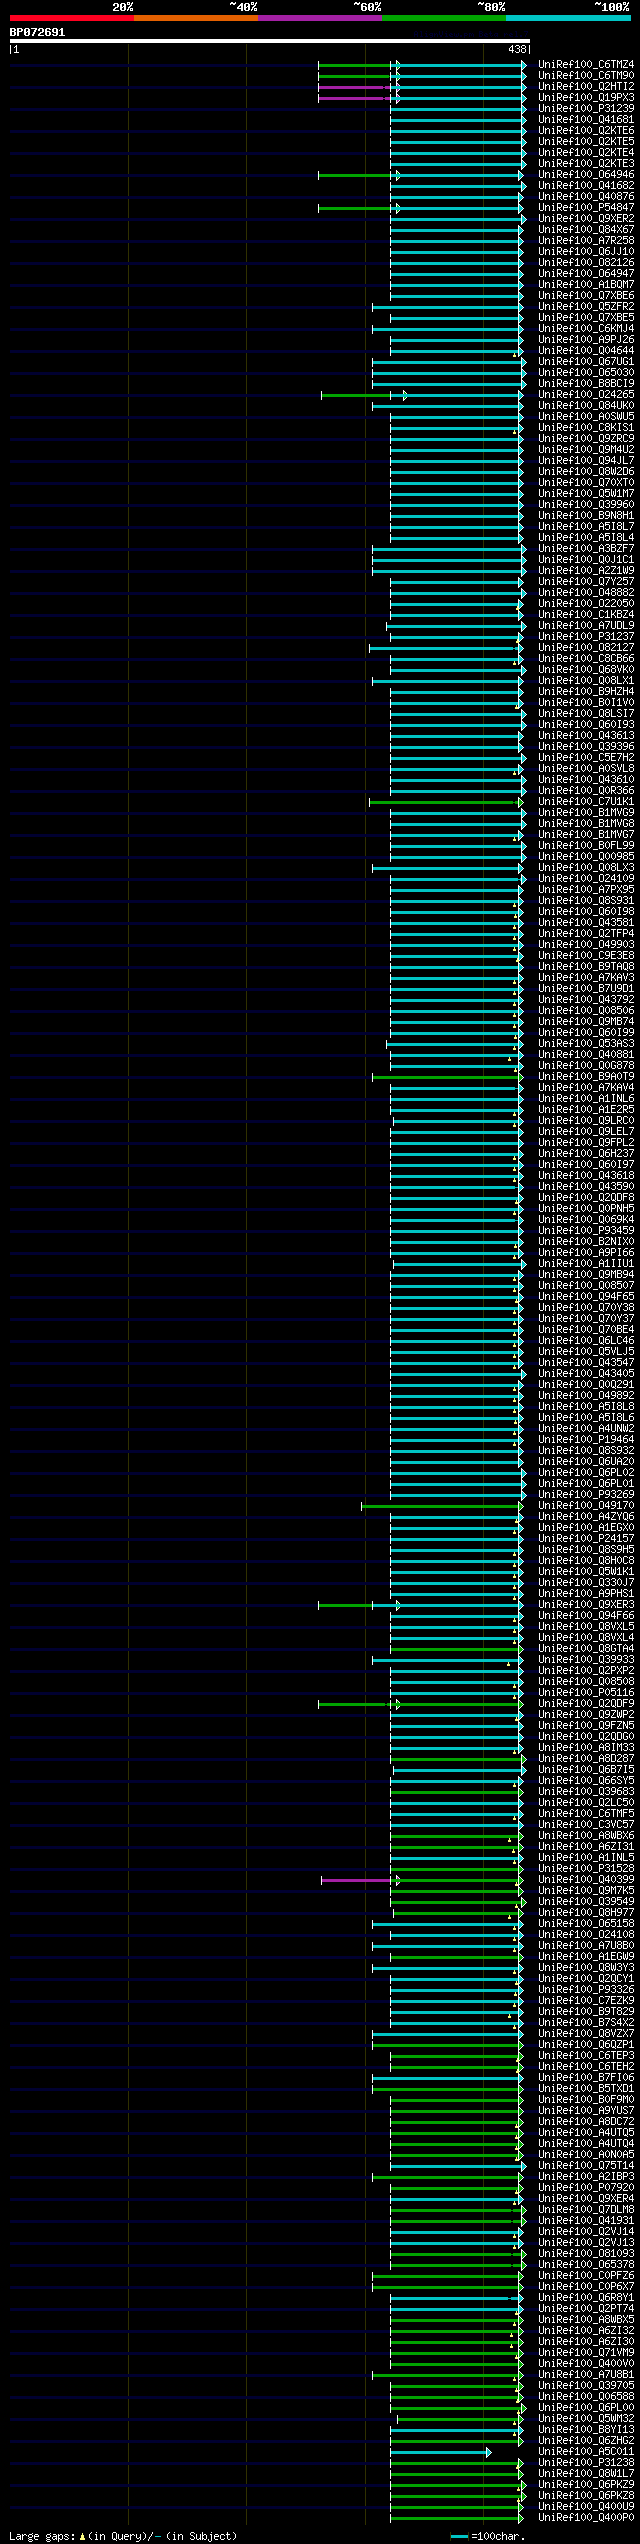Select the query name BP072691
The width and height of the screenshot is (640, 2544).
point(37,32)
